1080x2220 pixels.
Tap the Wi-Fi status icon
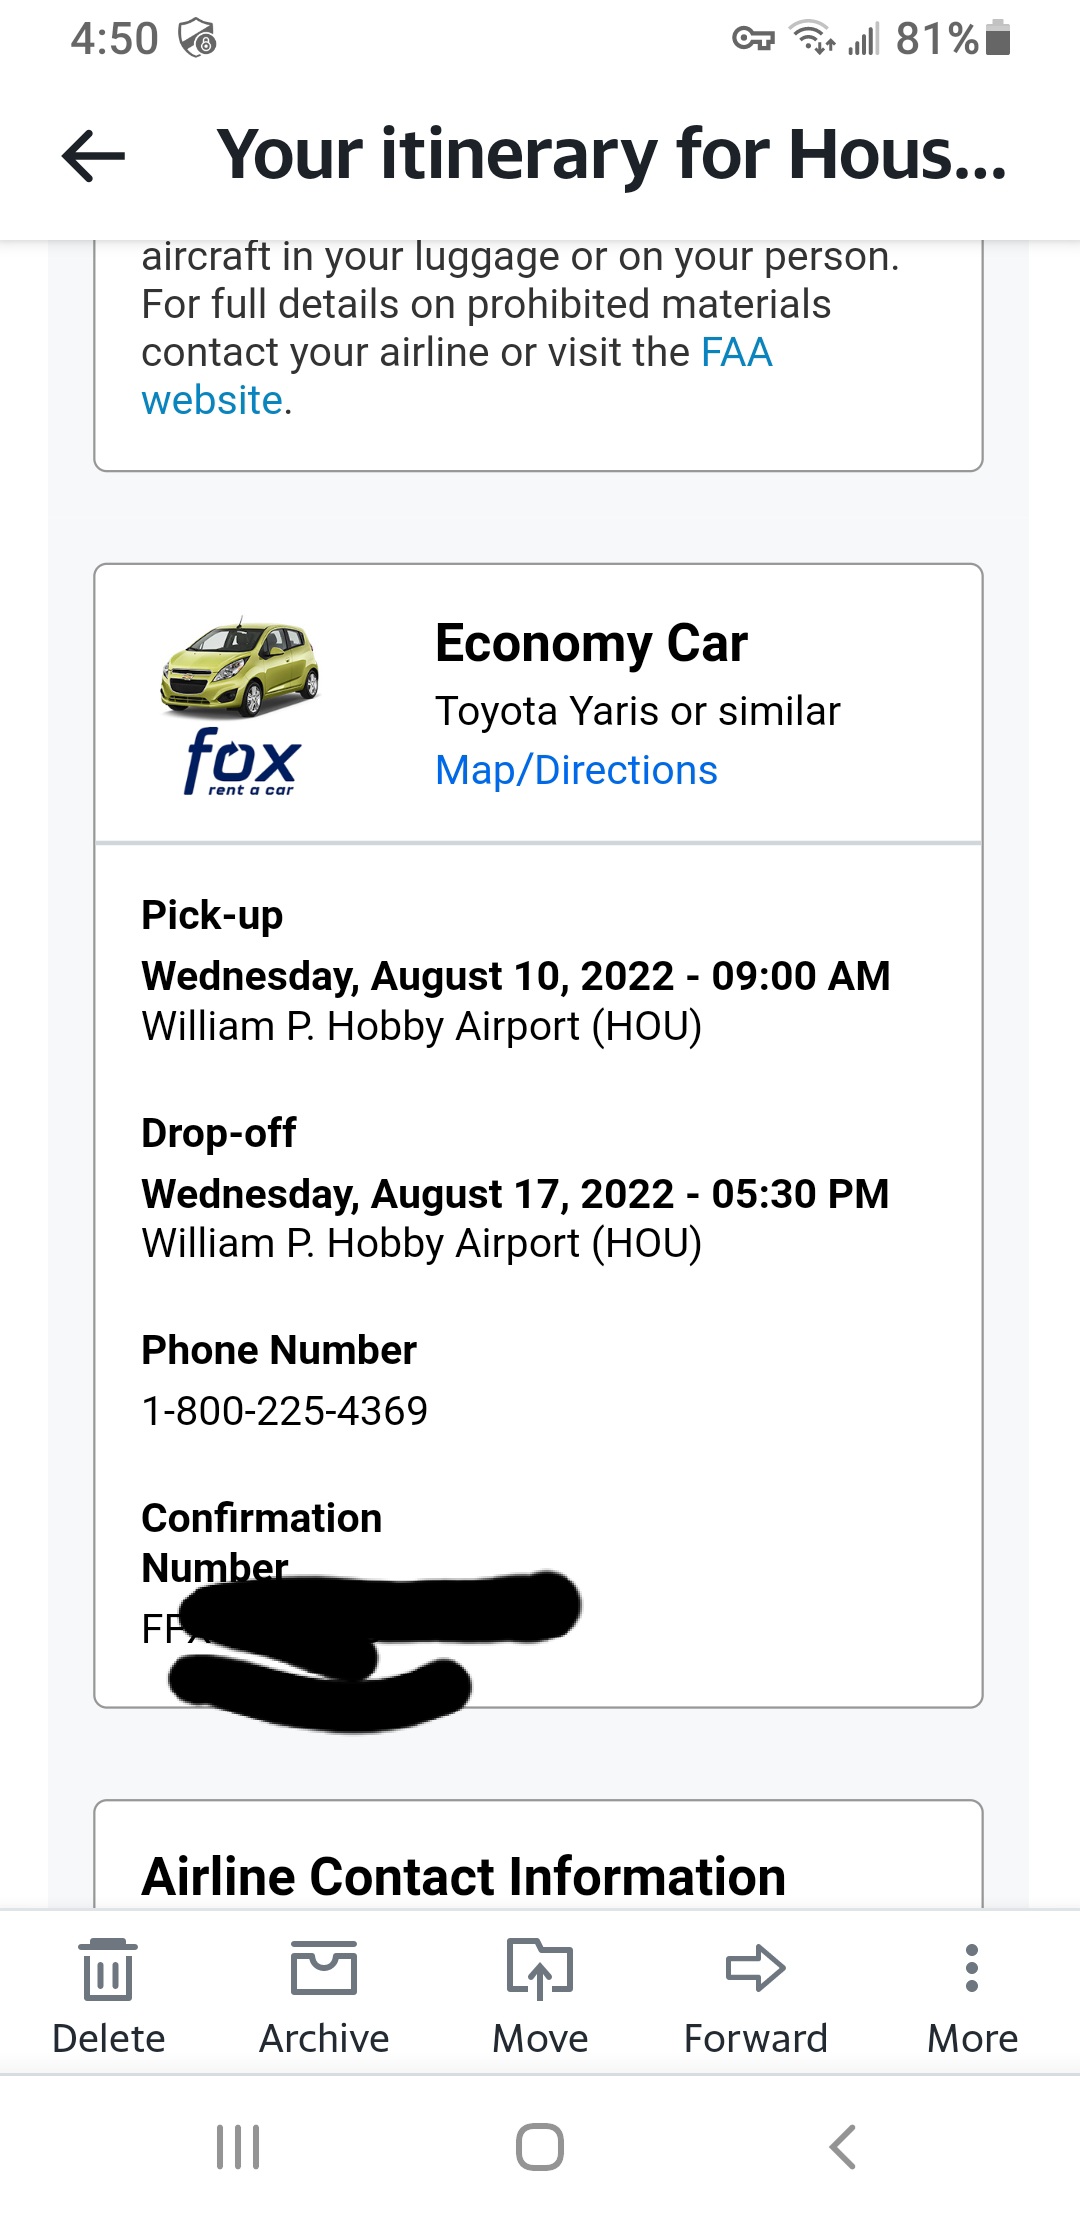[x=813, y=37]
